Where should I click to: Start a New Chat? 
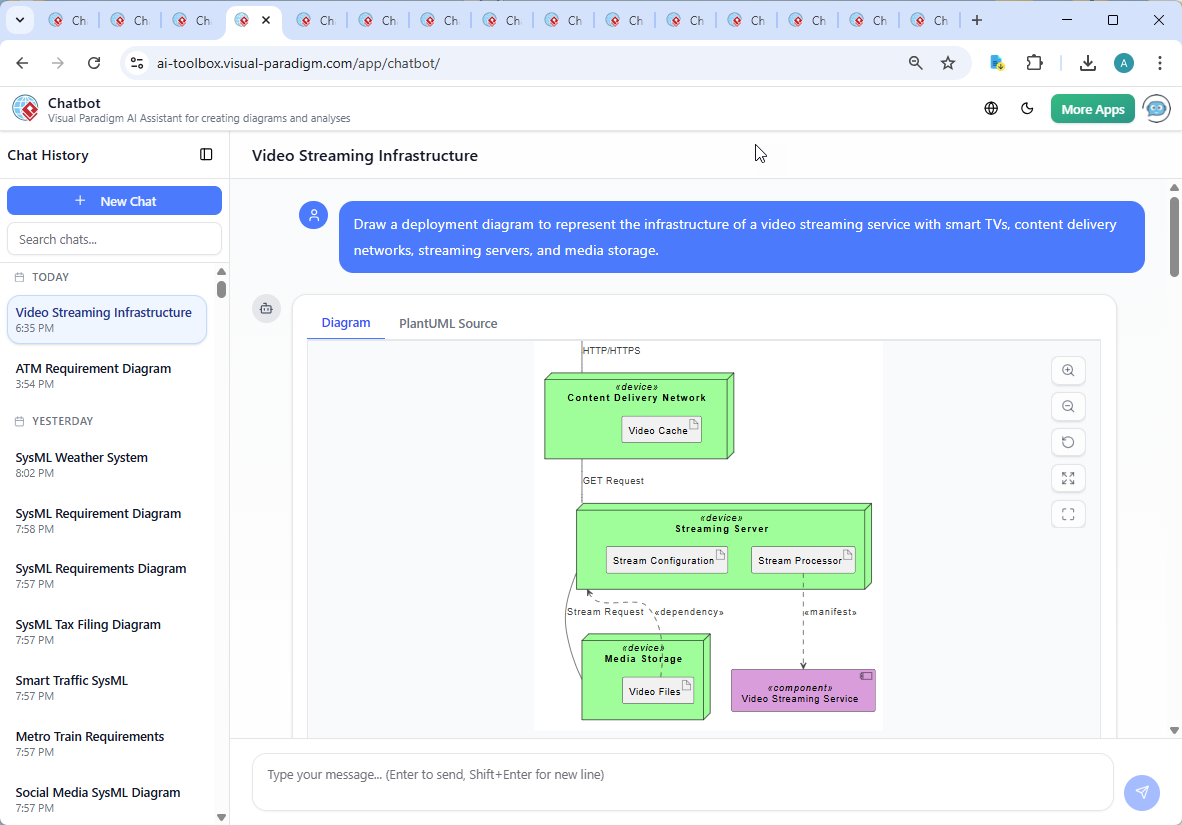(114, 200)
